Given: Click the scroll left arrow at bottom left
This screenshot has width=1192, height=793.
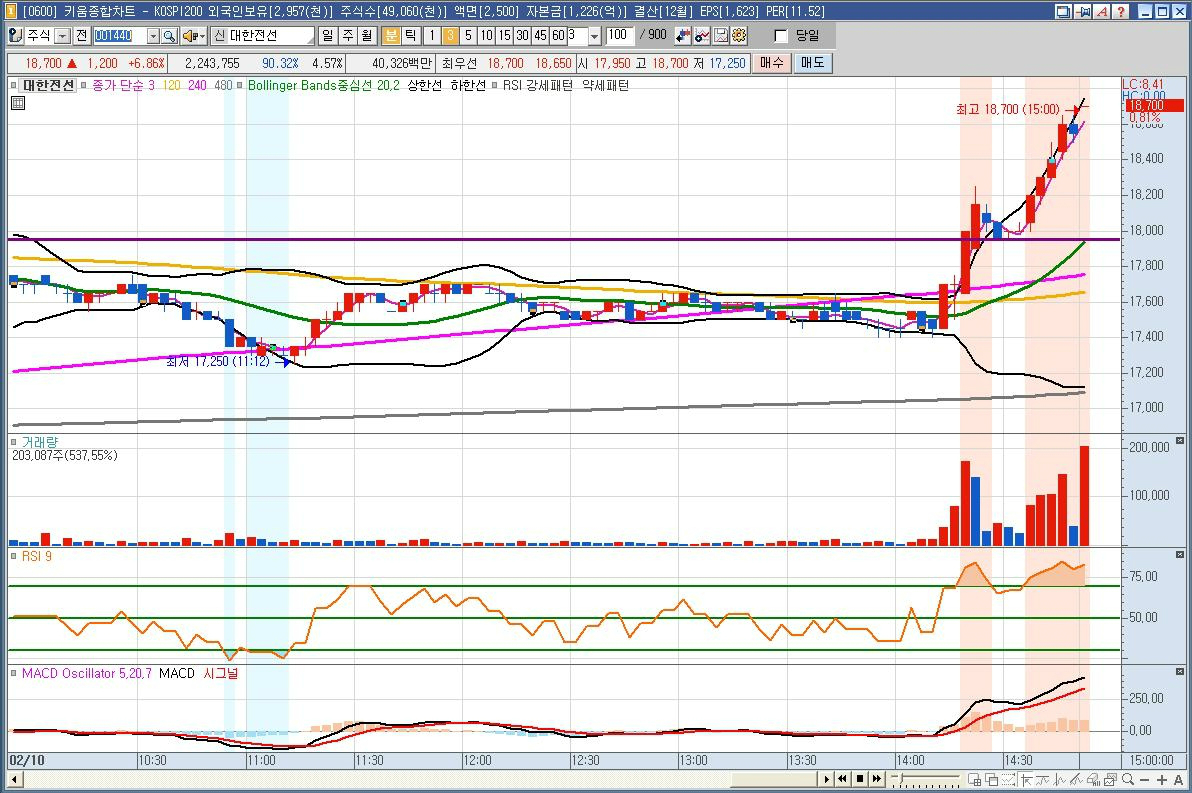Looking at the screenshot, I should [14, 779].
